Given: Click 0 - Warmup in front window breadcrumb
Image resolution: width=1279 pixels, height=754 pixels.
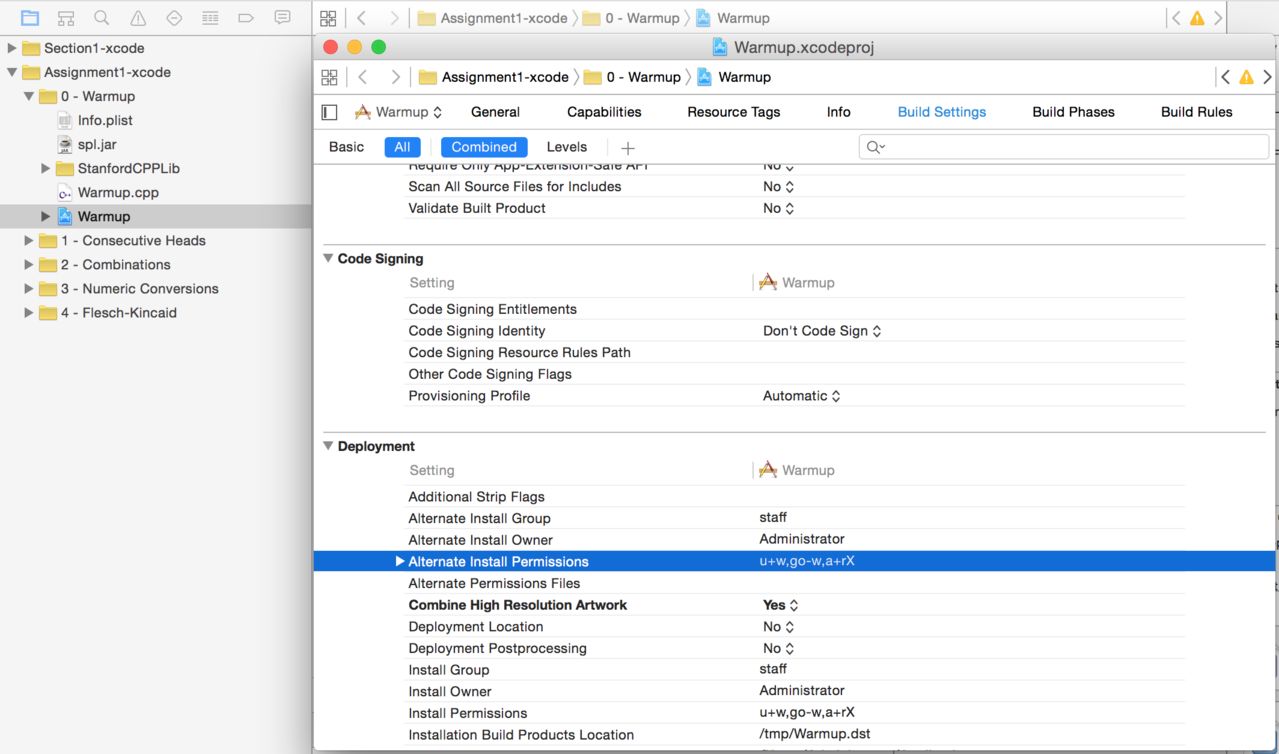Looking at the screenshot, I should click(x=632, y=77).
